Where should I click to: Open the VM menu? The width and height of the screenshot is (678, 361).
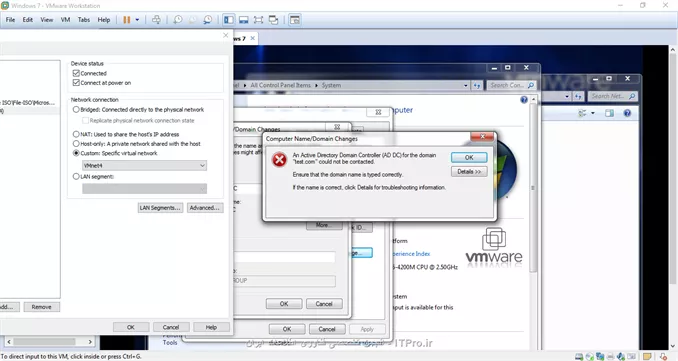pos(65,20)
